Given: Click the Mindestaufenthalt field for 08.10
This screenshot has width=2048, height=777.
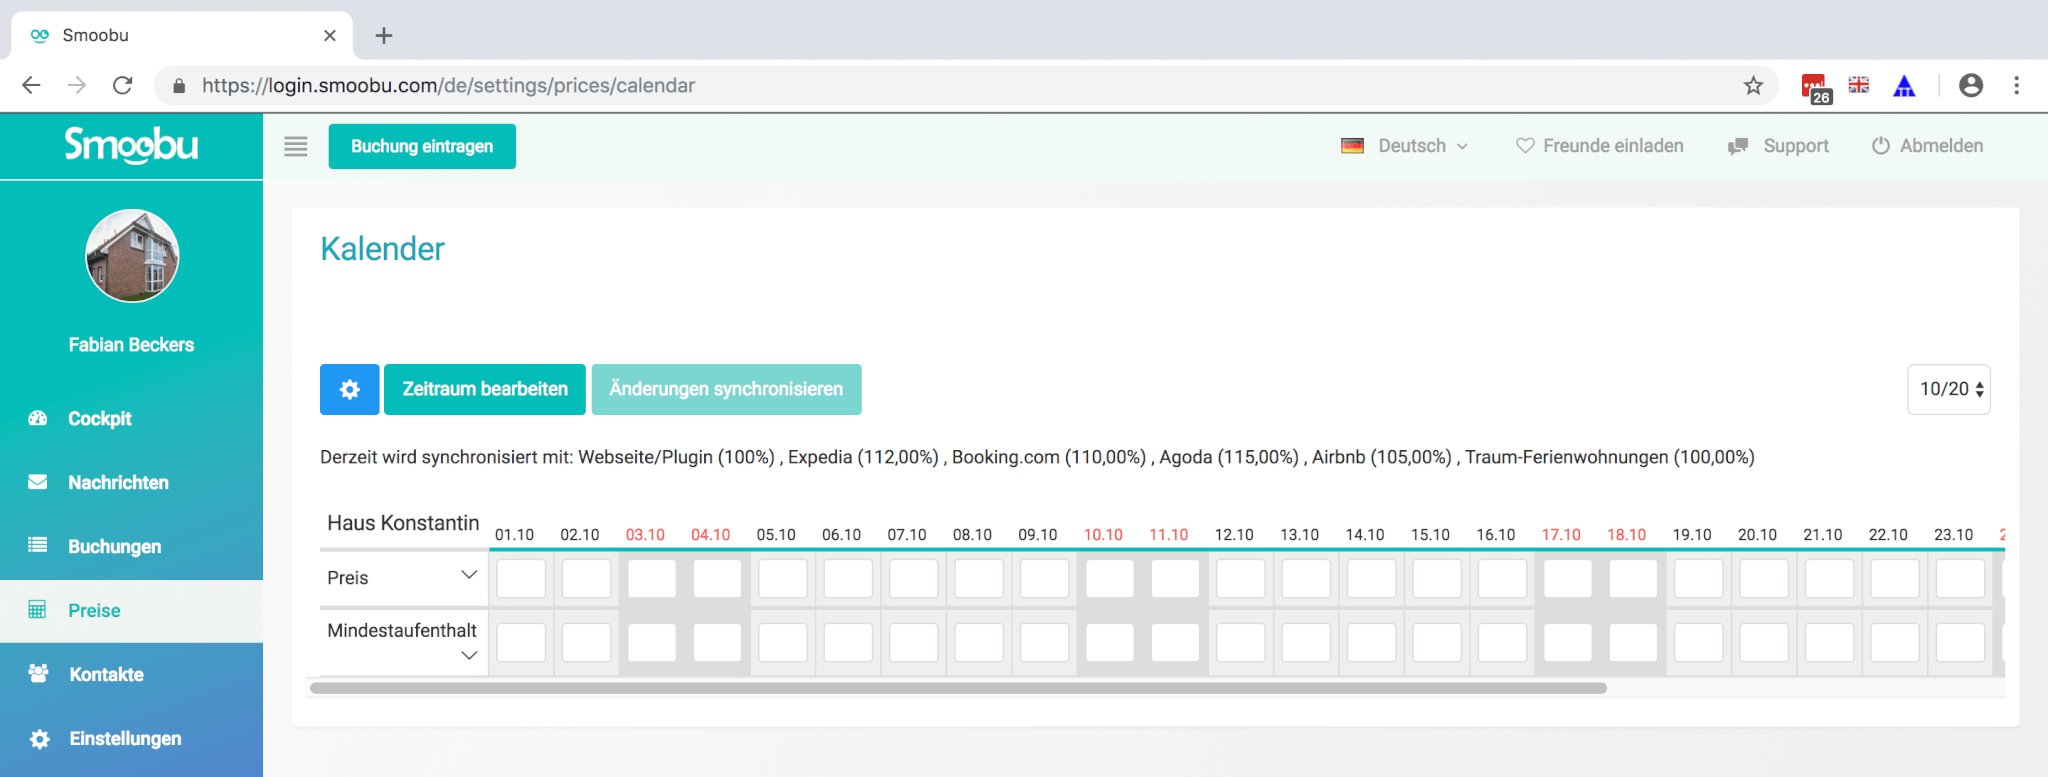Looking at the screenshot, I should click(979, 642).
